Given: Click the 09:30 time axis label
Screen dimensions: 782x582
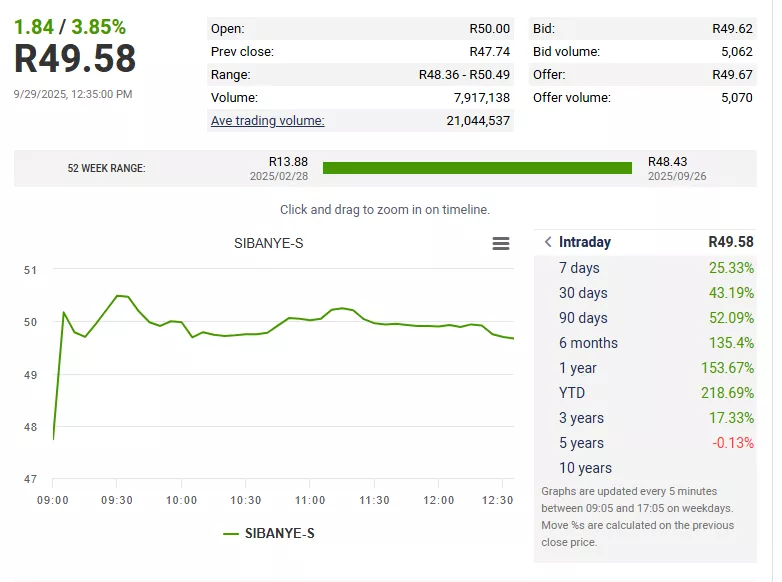Looking at the screenshot, I should (x=117, y=500).
